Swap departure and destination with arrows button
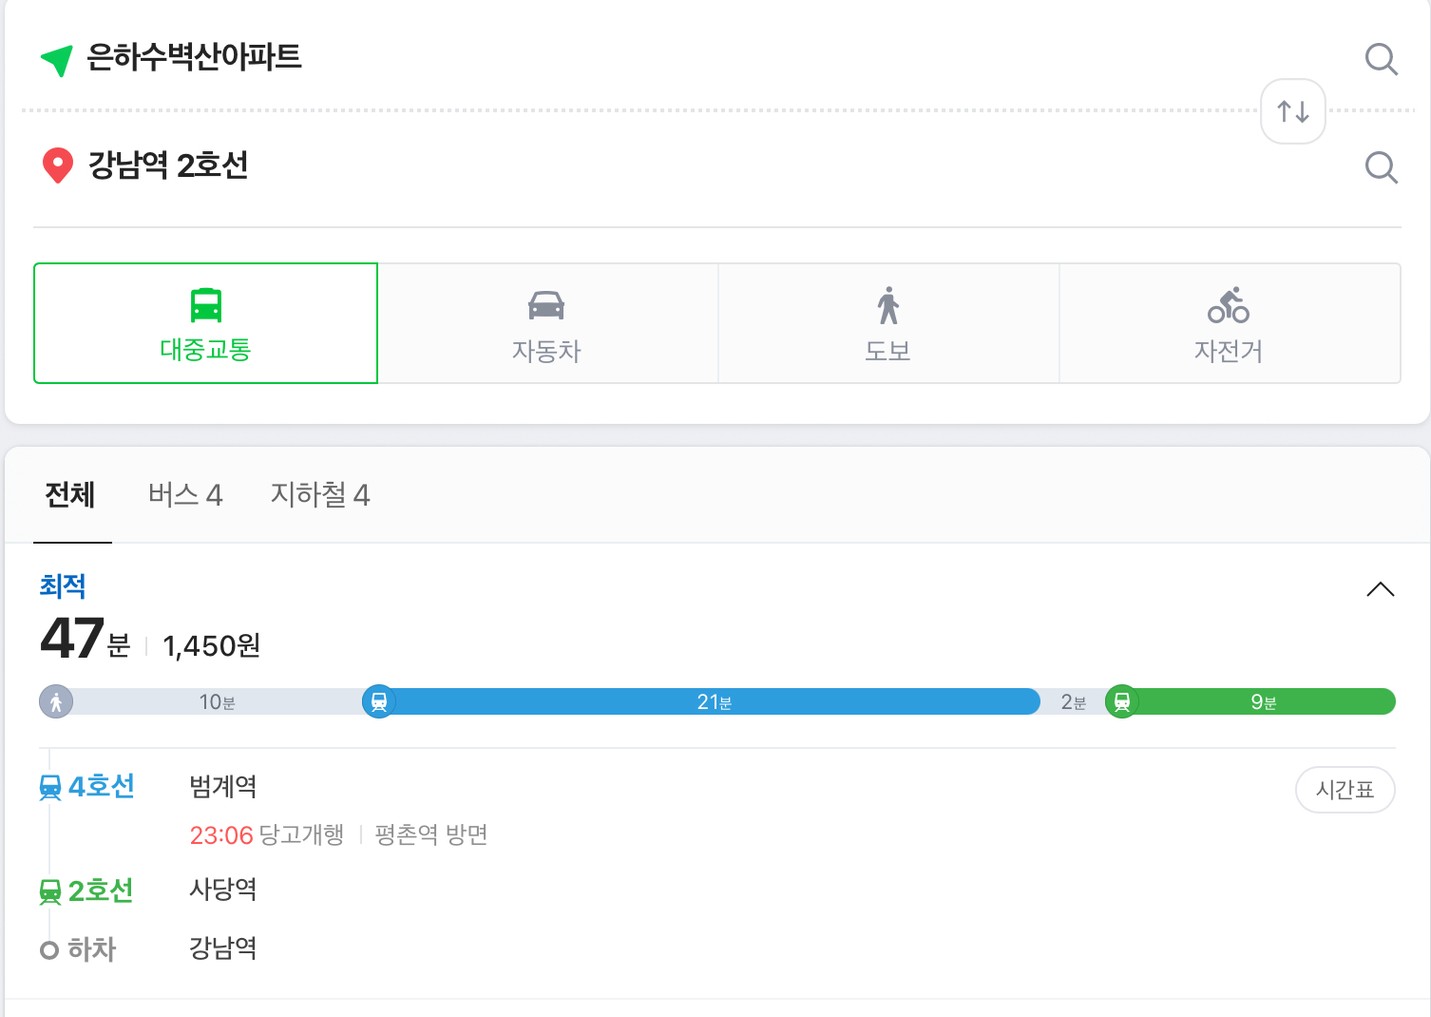This screenshot has height=1017, width=1431. click(x=1292, y=112)
